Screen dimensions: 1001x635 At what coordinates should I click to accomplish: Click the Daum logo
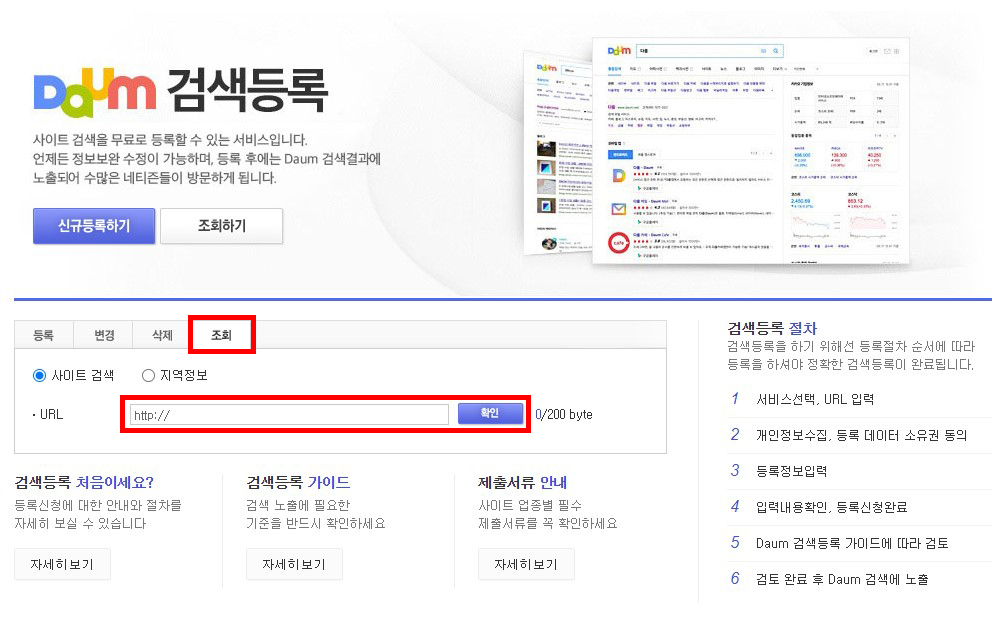[x=94, y=93]
